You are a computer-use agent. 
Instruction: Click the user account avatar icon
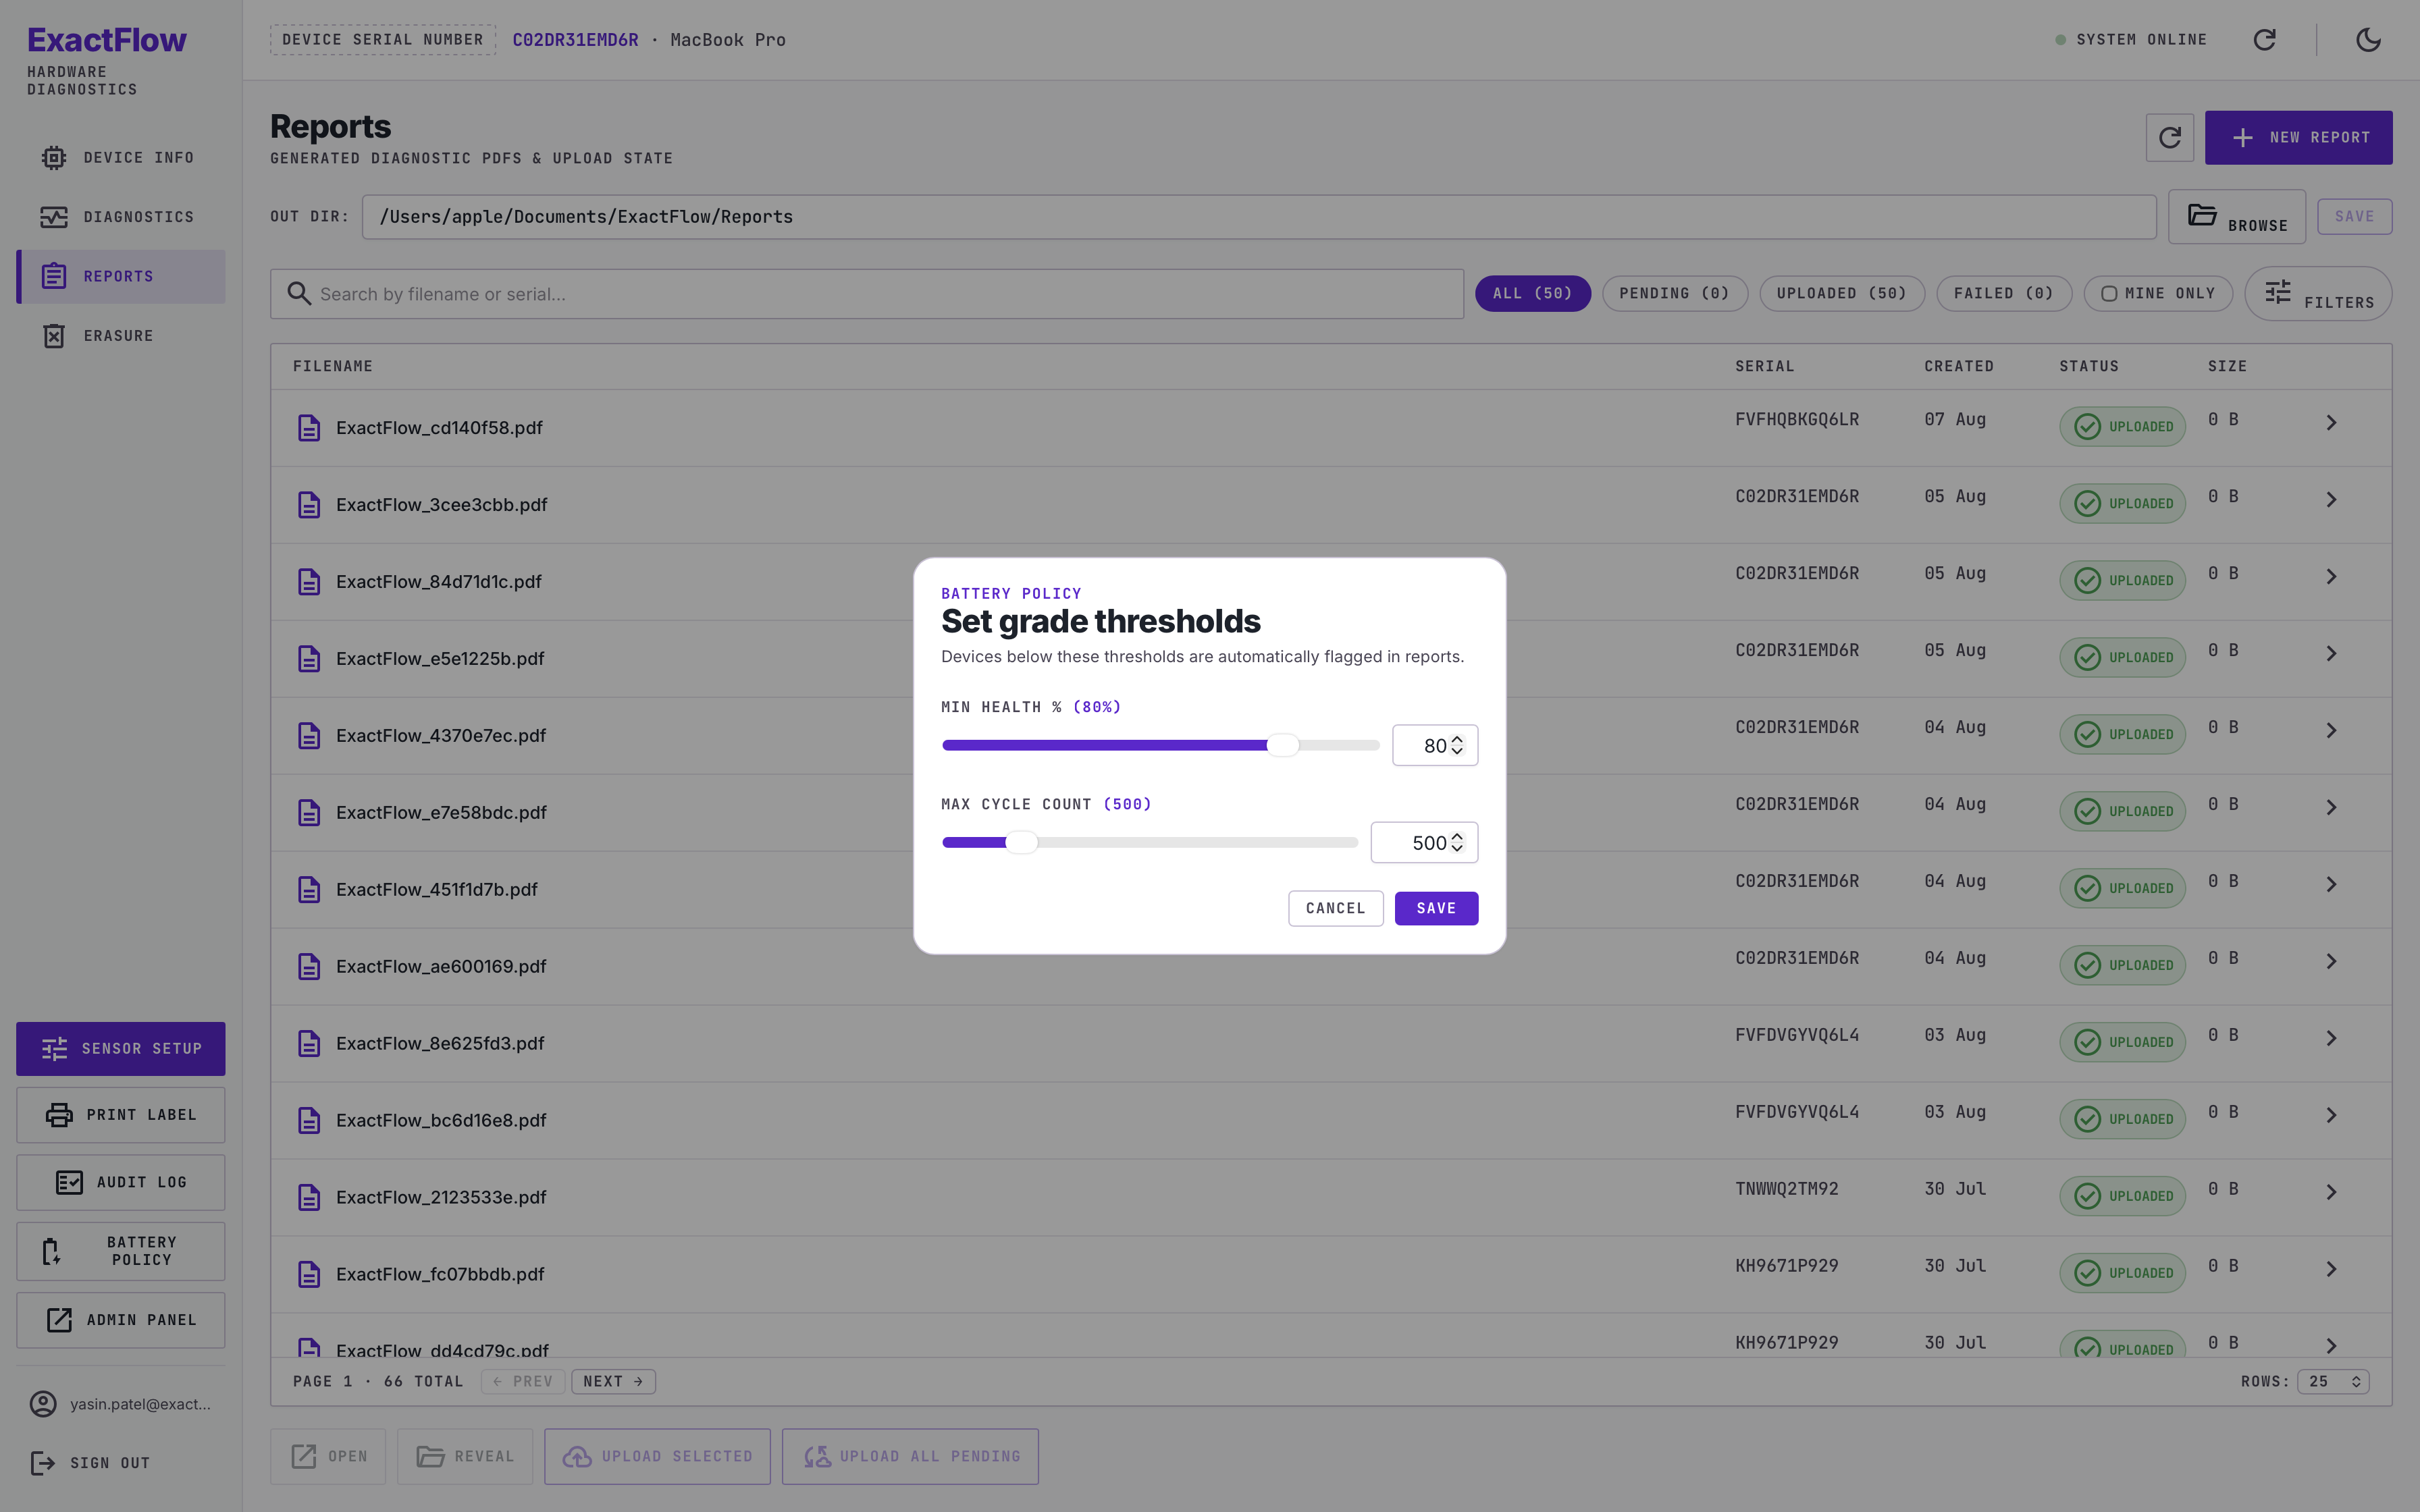[x=43, y=1404]
